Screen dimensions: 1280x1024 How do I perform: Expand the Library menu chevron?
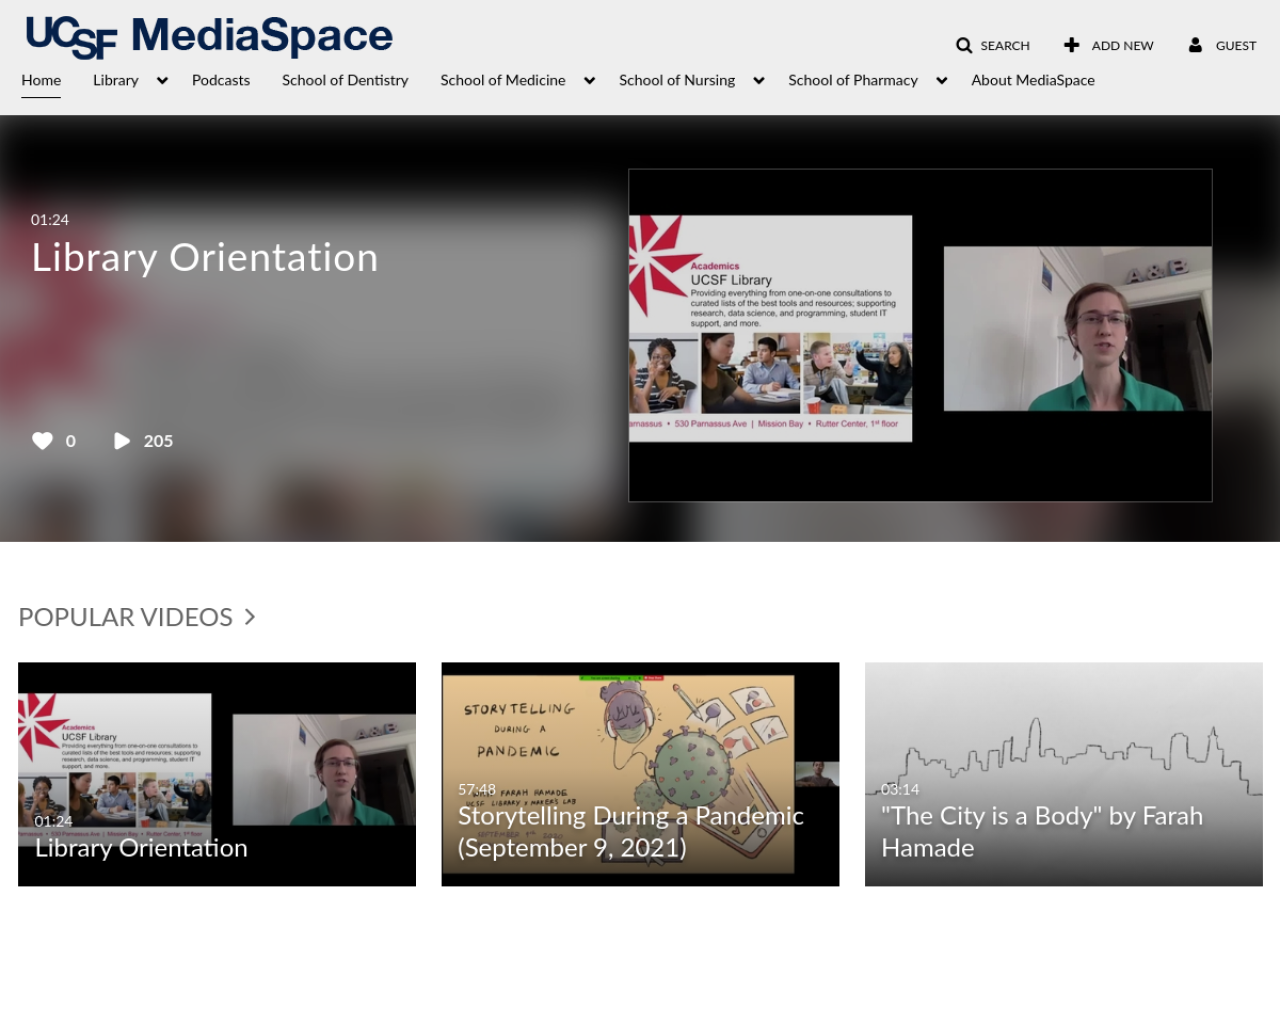coord(162,81)
